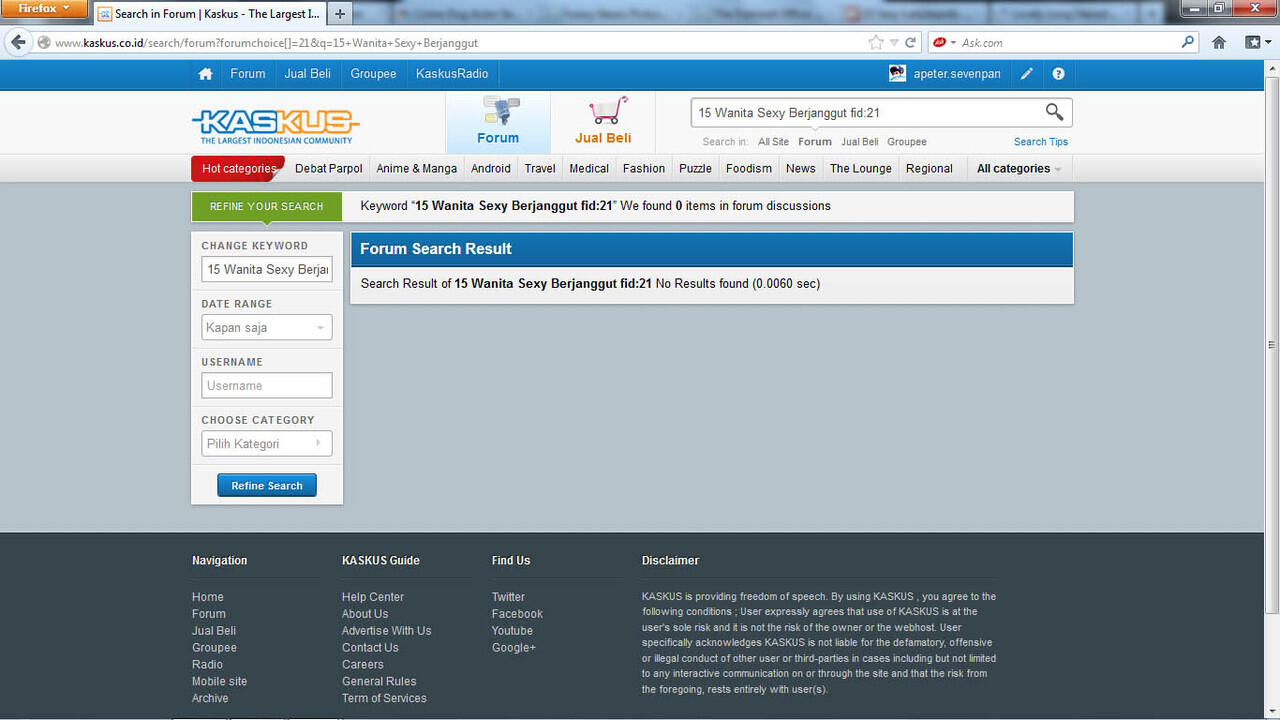Screen dimensions: 1280x720
Task: Click Jual Beli in the blue navigation bar
Action: [x=308, y=74]
